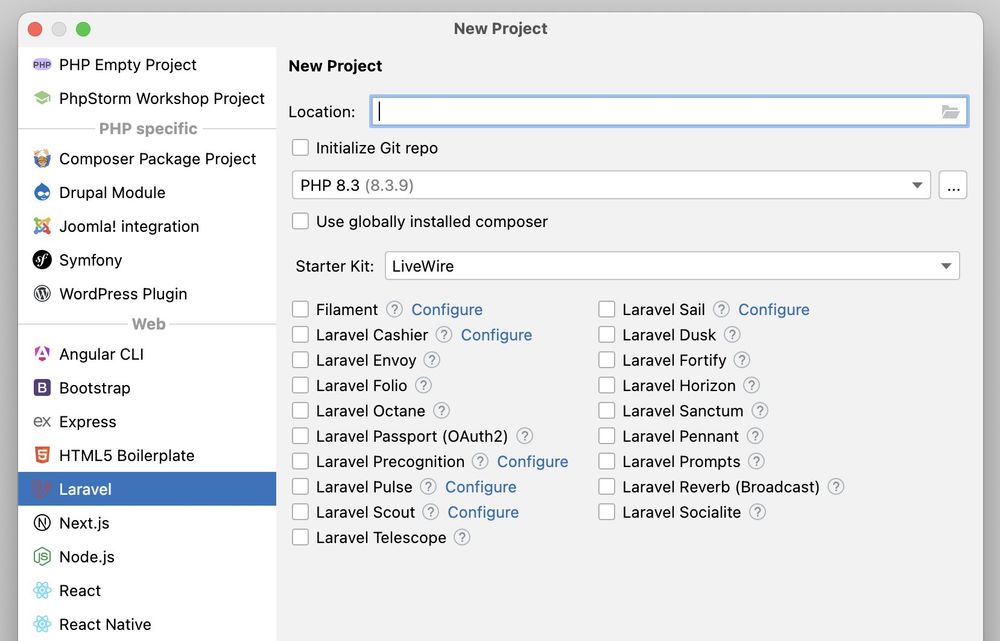1000x641 pixels.
Task: Click the HTML5 Boilerplate shield icon
Action: [42, 455]
